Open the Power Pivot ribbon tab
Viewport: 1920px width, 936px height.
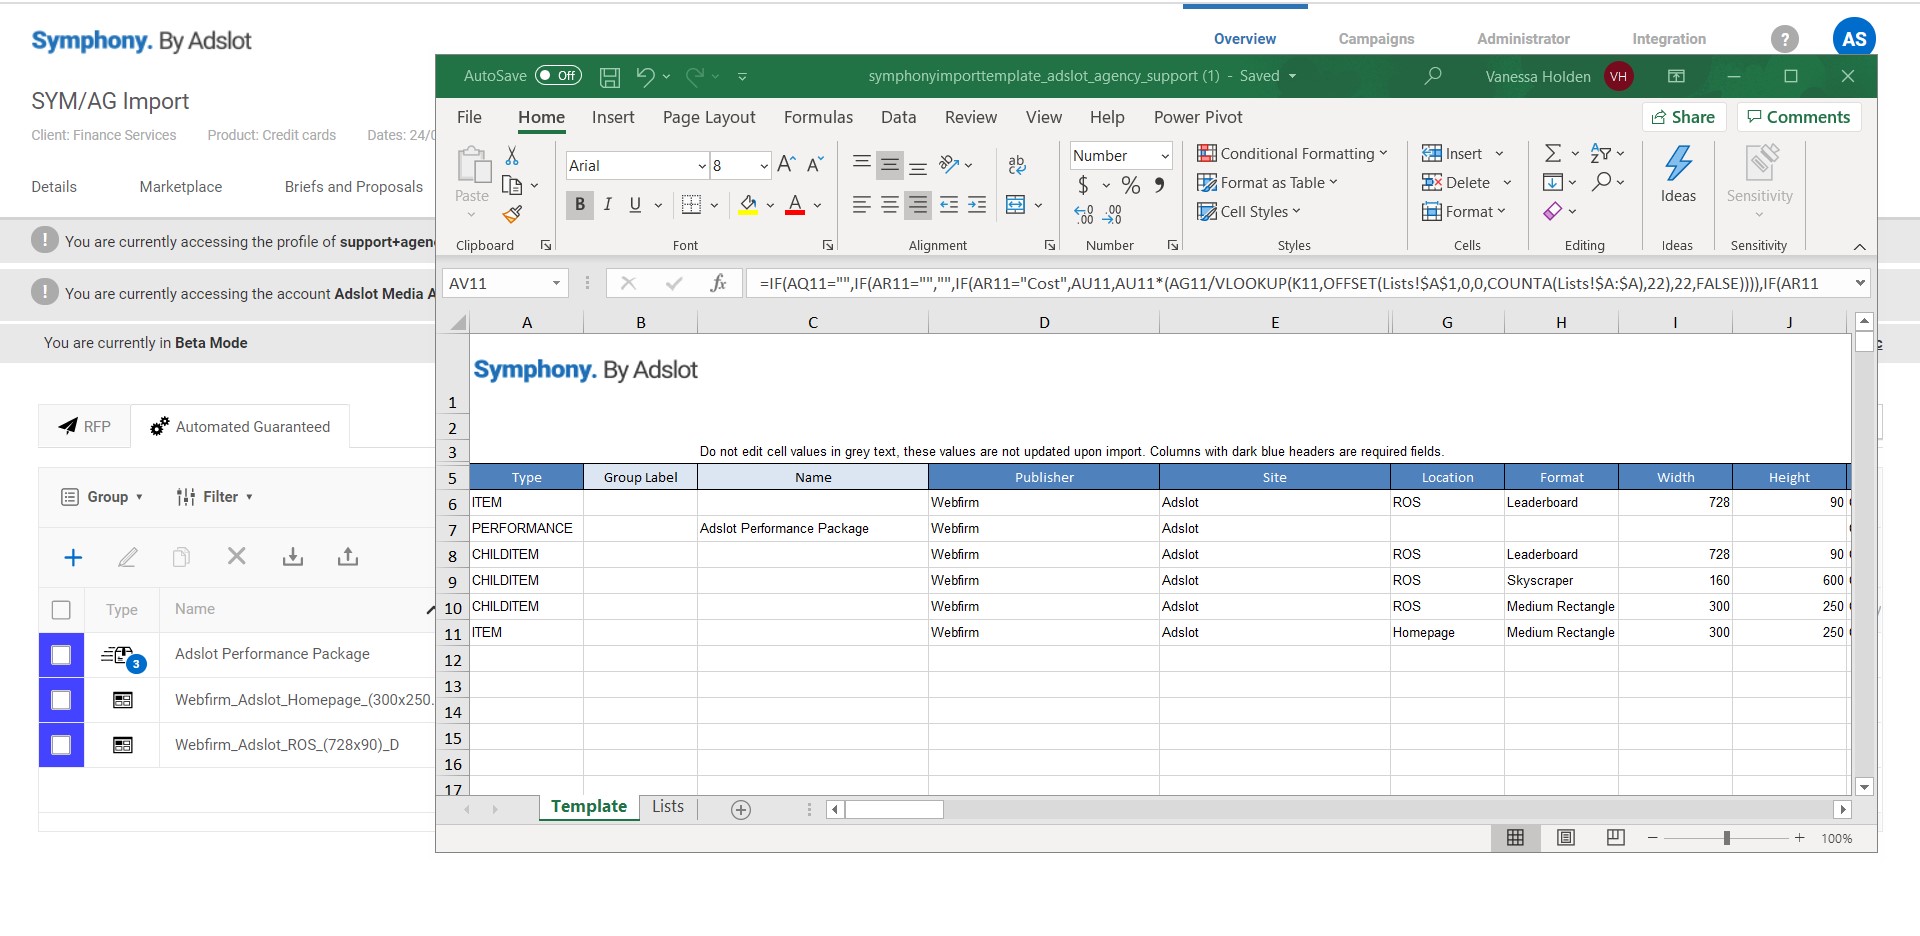point(1198,117)
